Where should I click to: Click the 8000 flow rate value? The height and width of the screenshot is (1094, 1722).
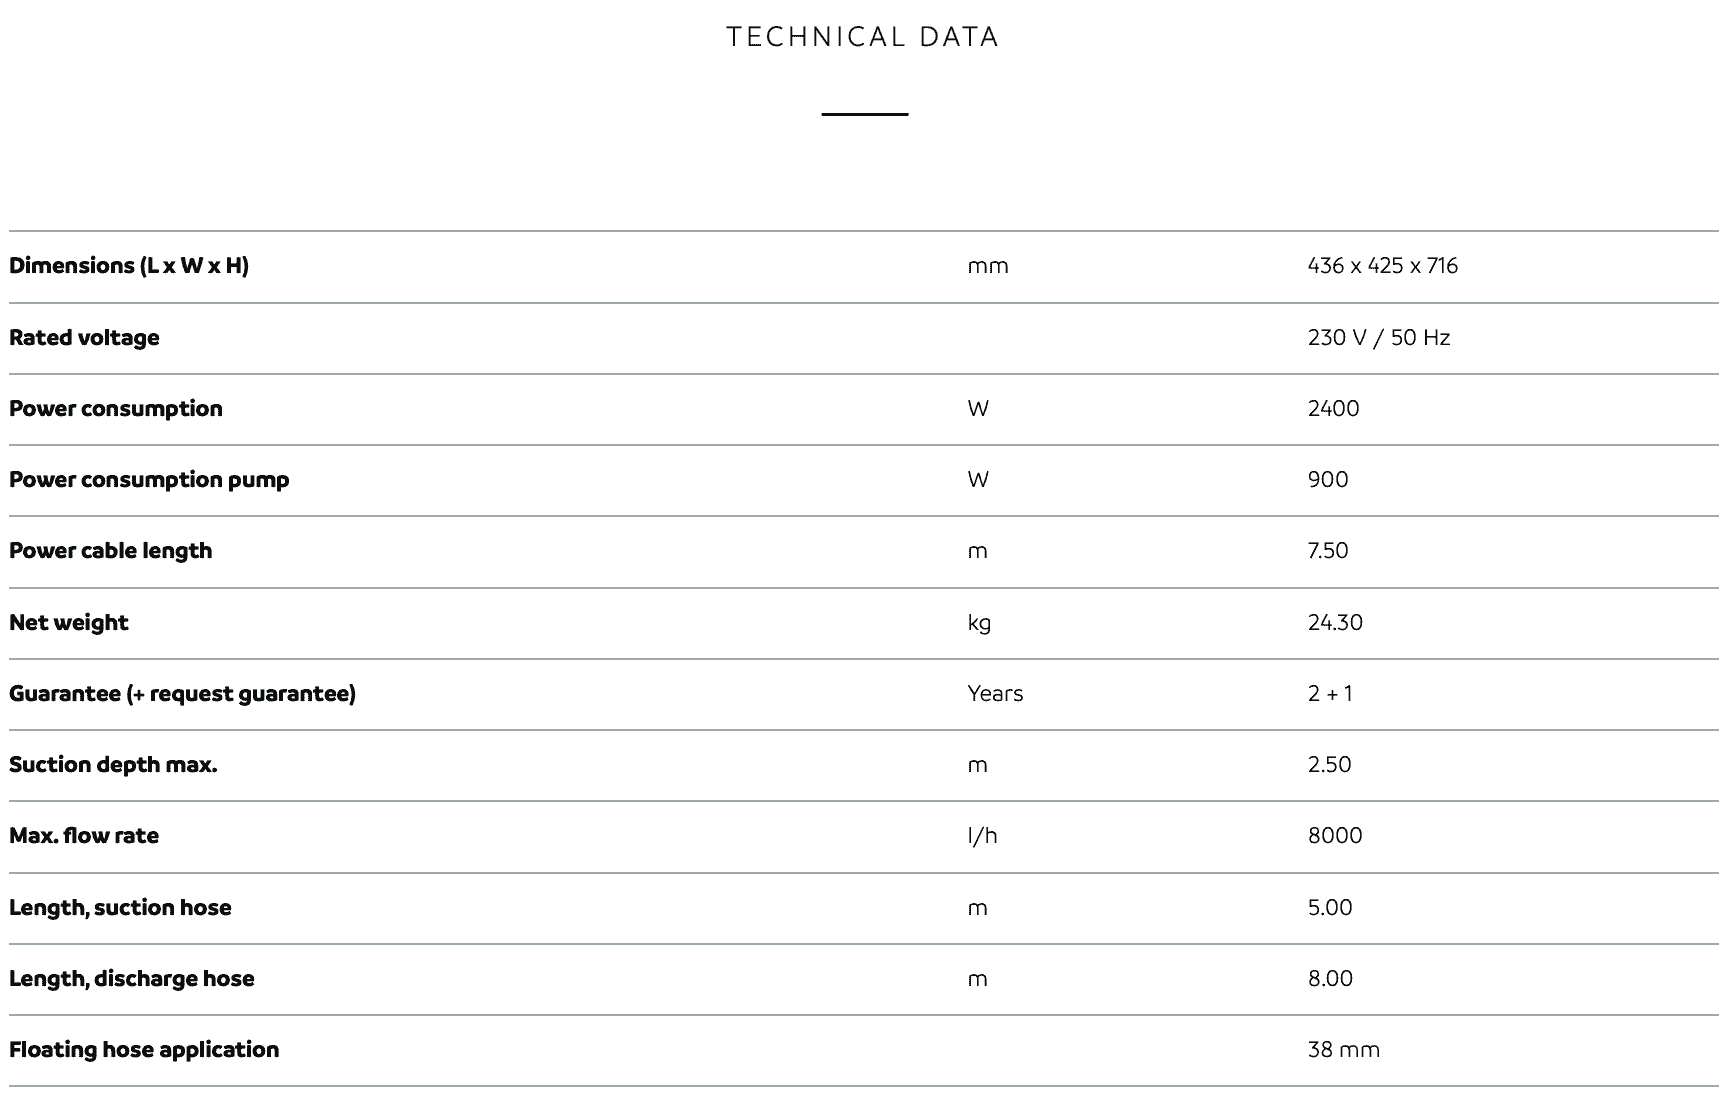click(x=1335, y=836)
